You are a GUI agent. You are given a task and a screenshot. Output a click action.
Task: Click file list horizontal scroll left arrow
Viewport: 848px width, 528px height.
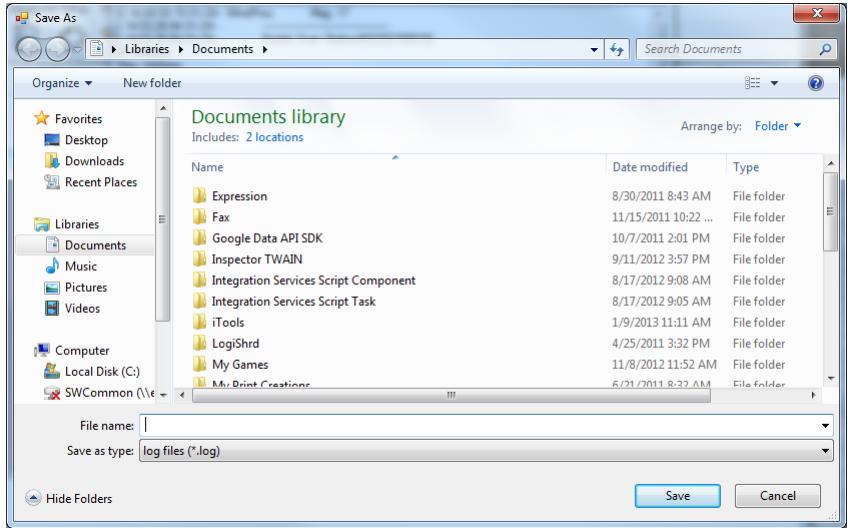[182, 395]
